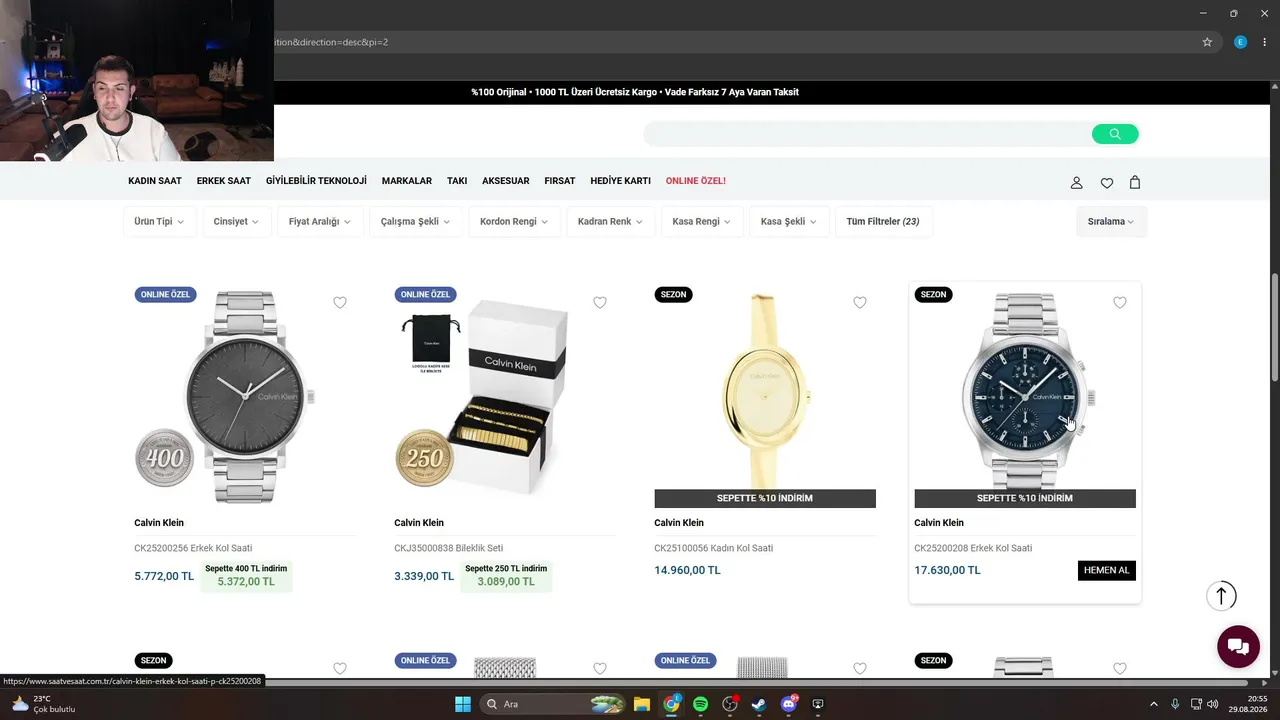Favorite the CK25100056 Kadın Kol Saati
This screenshot has height=720, width=1280.
pyautogui.click(x=860, y=303)
